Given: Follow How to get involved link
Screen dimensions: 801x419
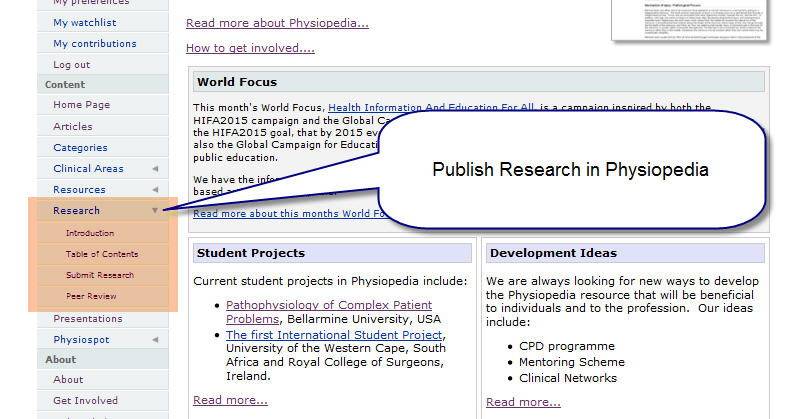Looking at the screenshot, I should coord(250,48).
